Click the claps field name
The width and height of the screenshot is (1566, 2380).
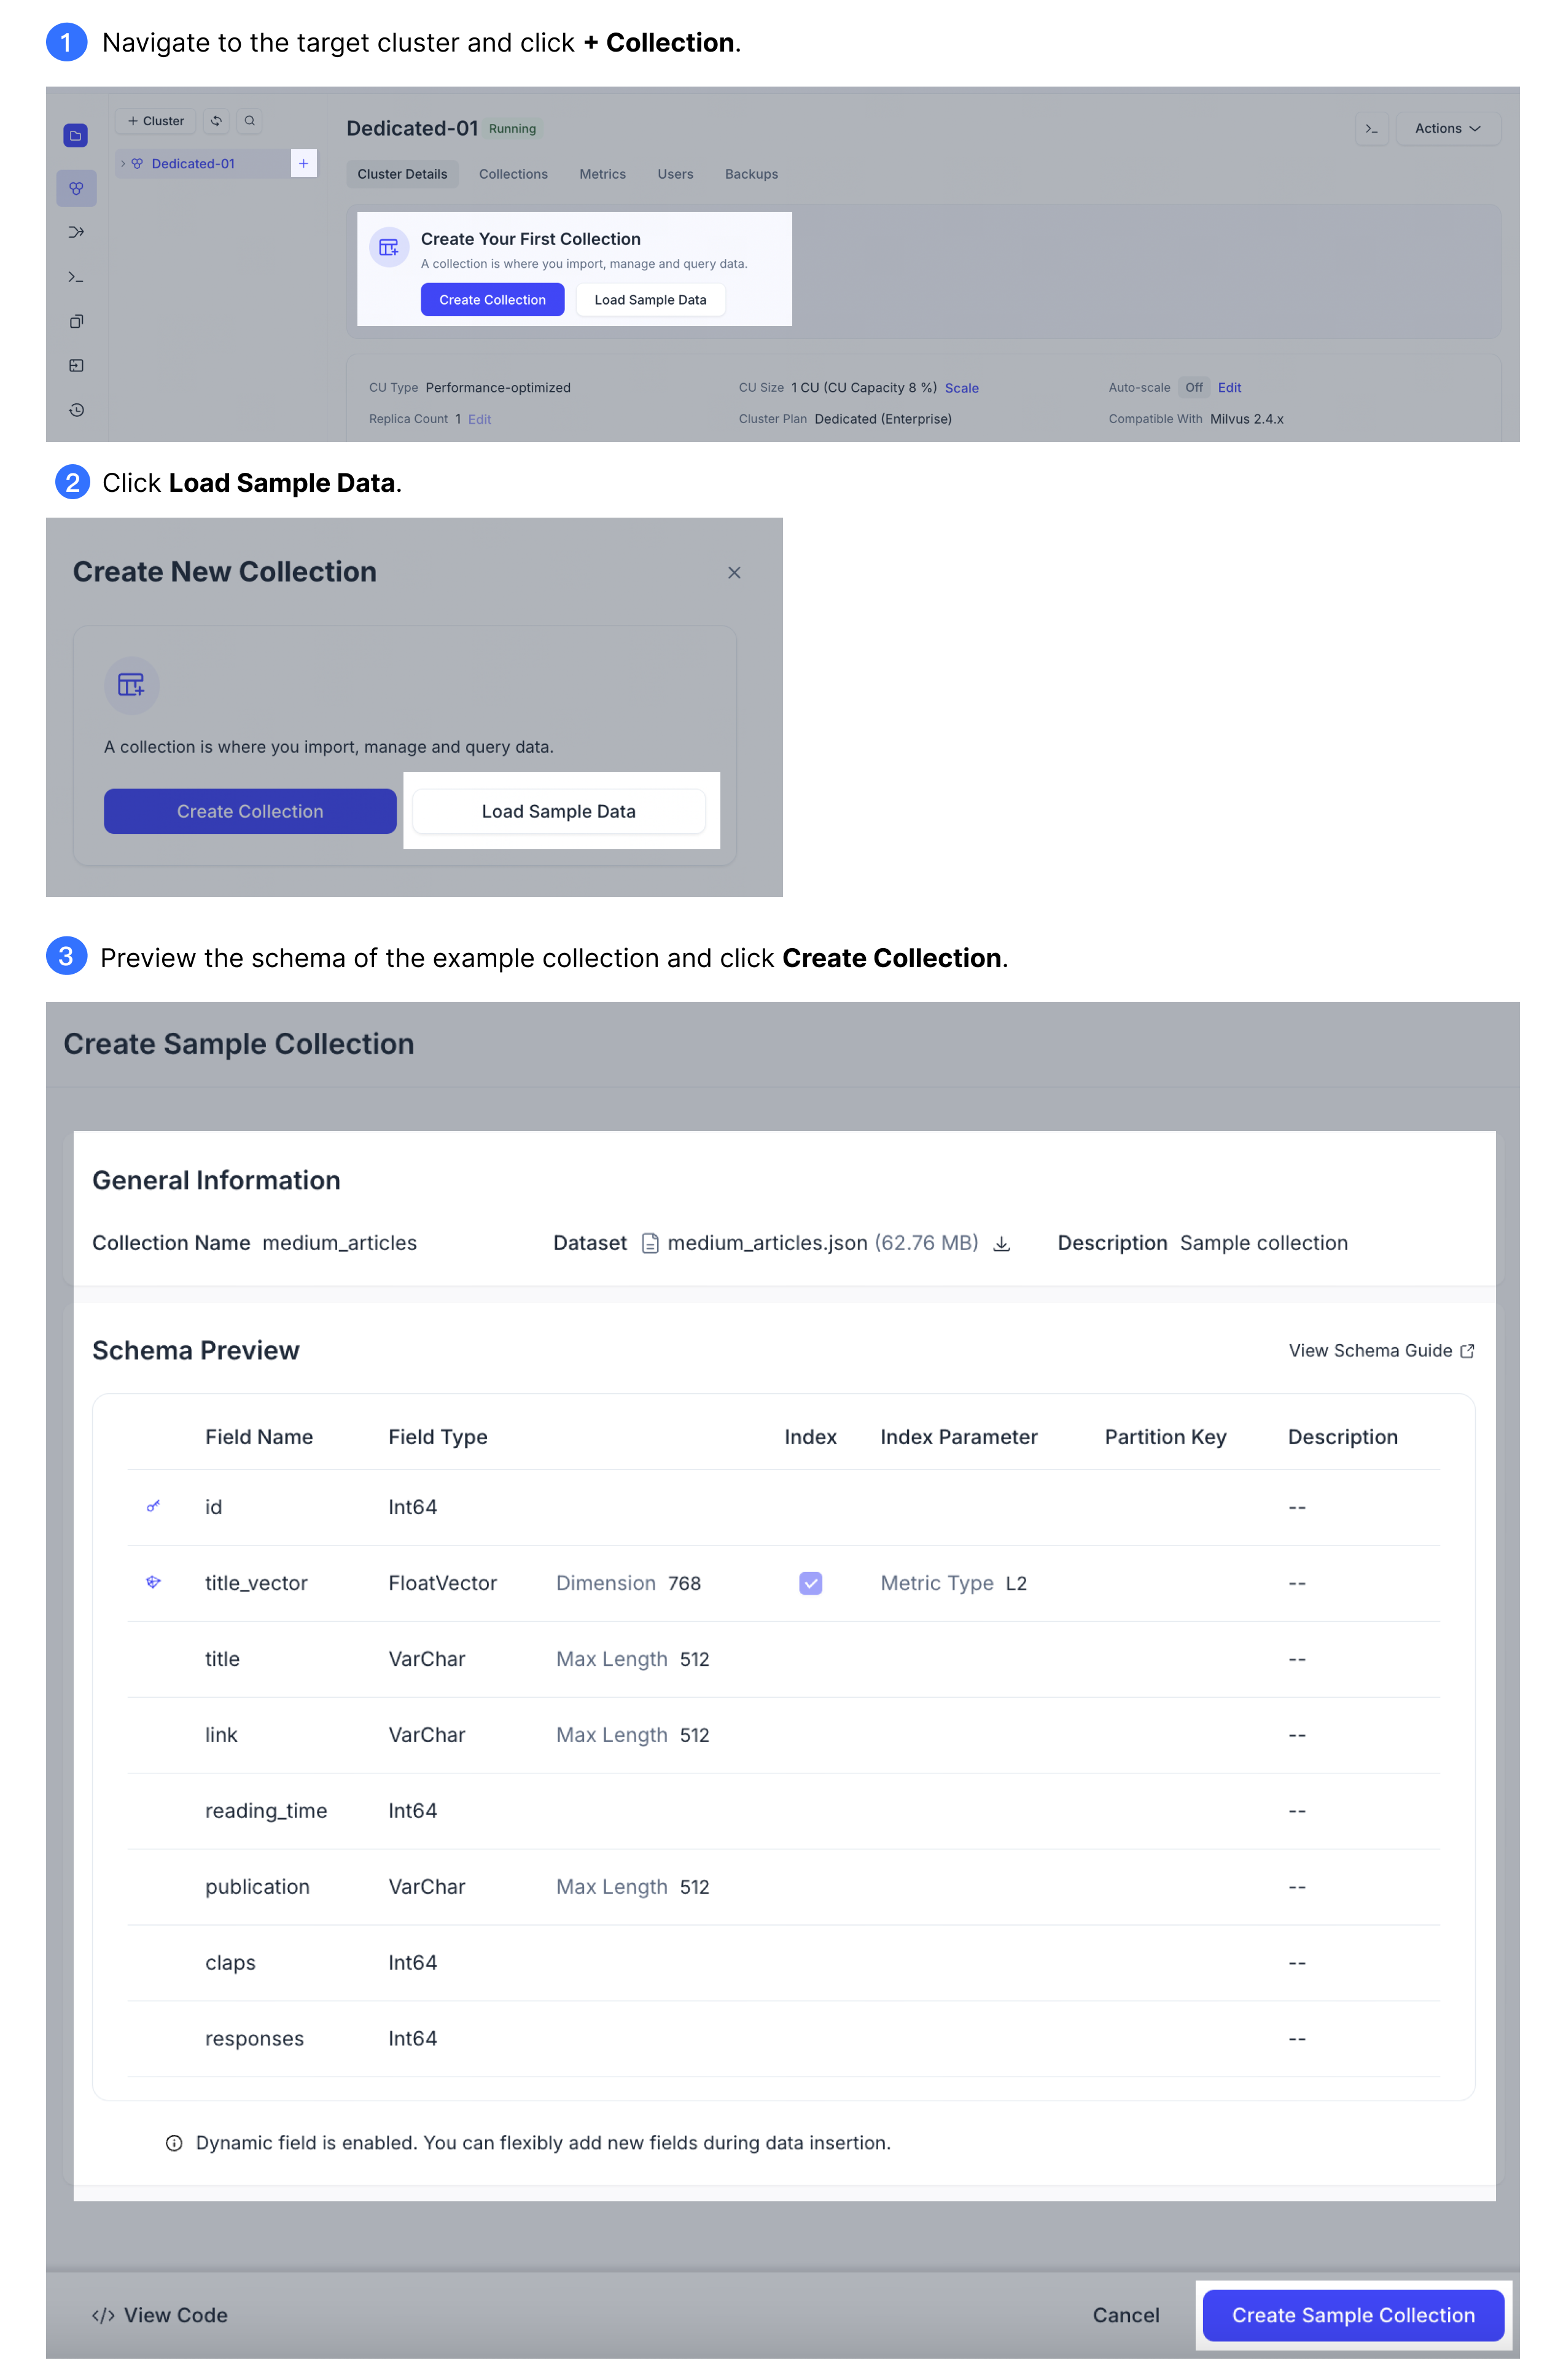pos(230,1963)
